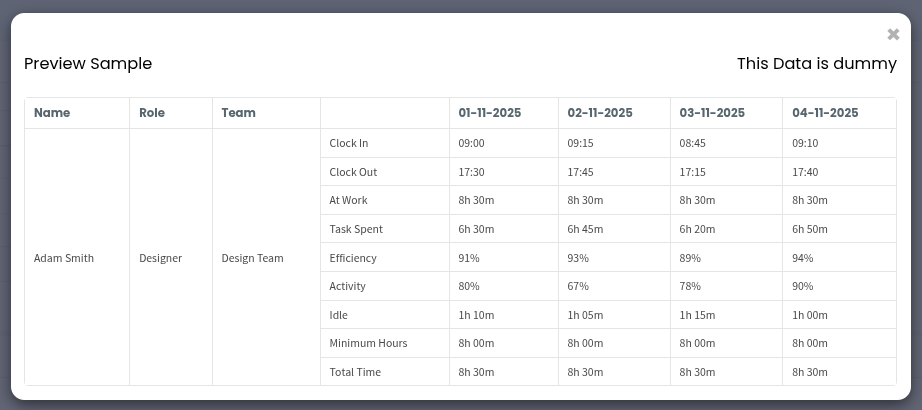Image resolution: width=922 pixels, height=410 pixels.
Task: Select the 03-11-2025 date column header
Action: pos(712,113)
